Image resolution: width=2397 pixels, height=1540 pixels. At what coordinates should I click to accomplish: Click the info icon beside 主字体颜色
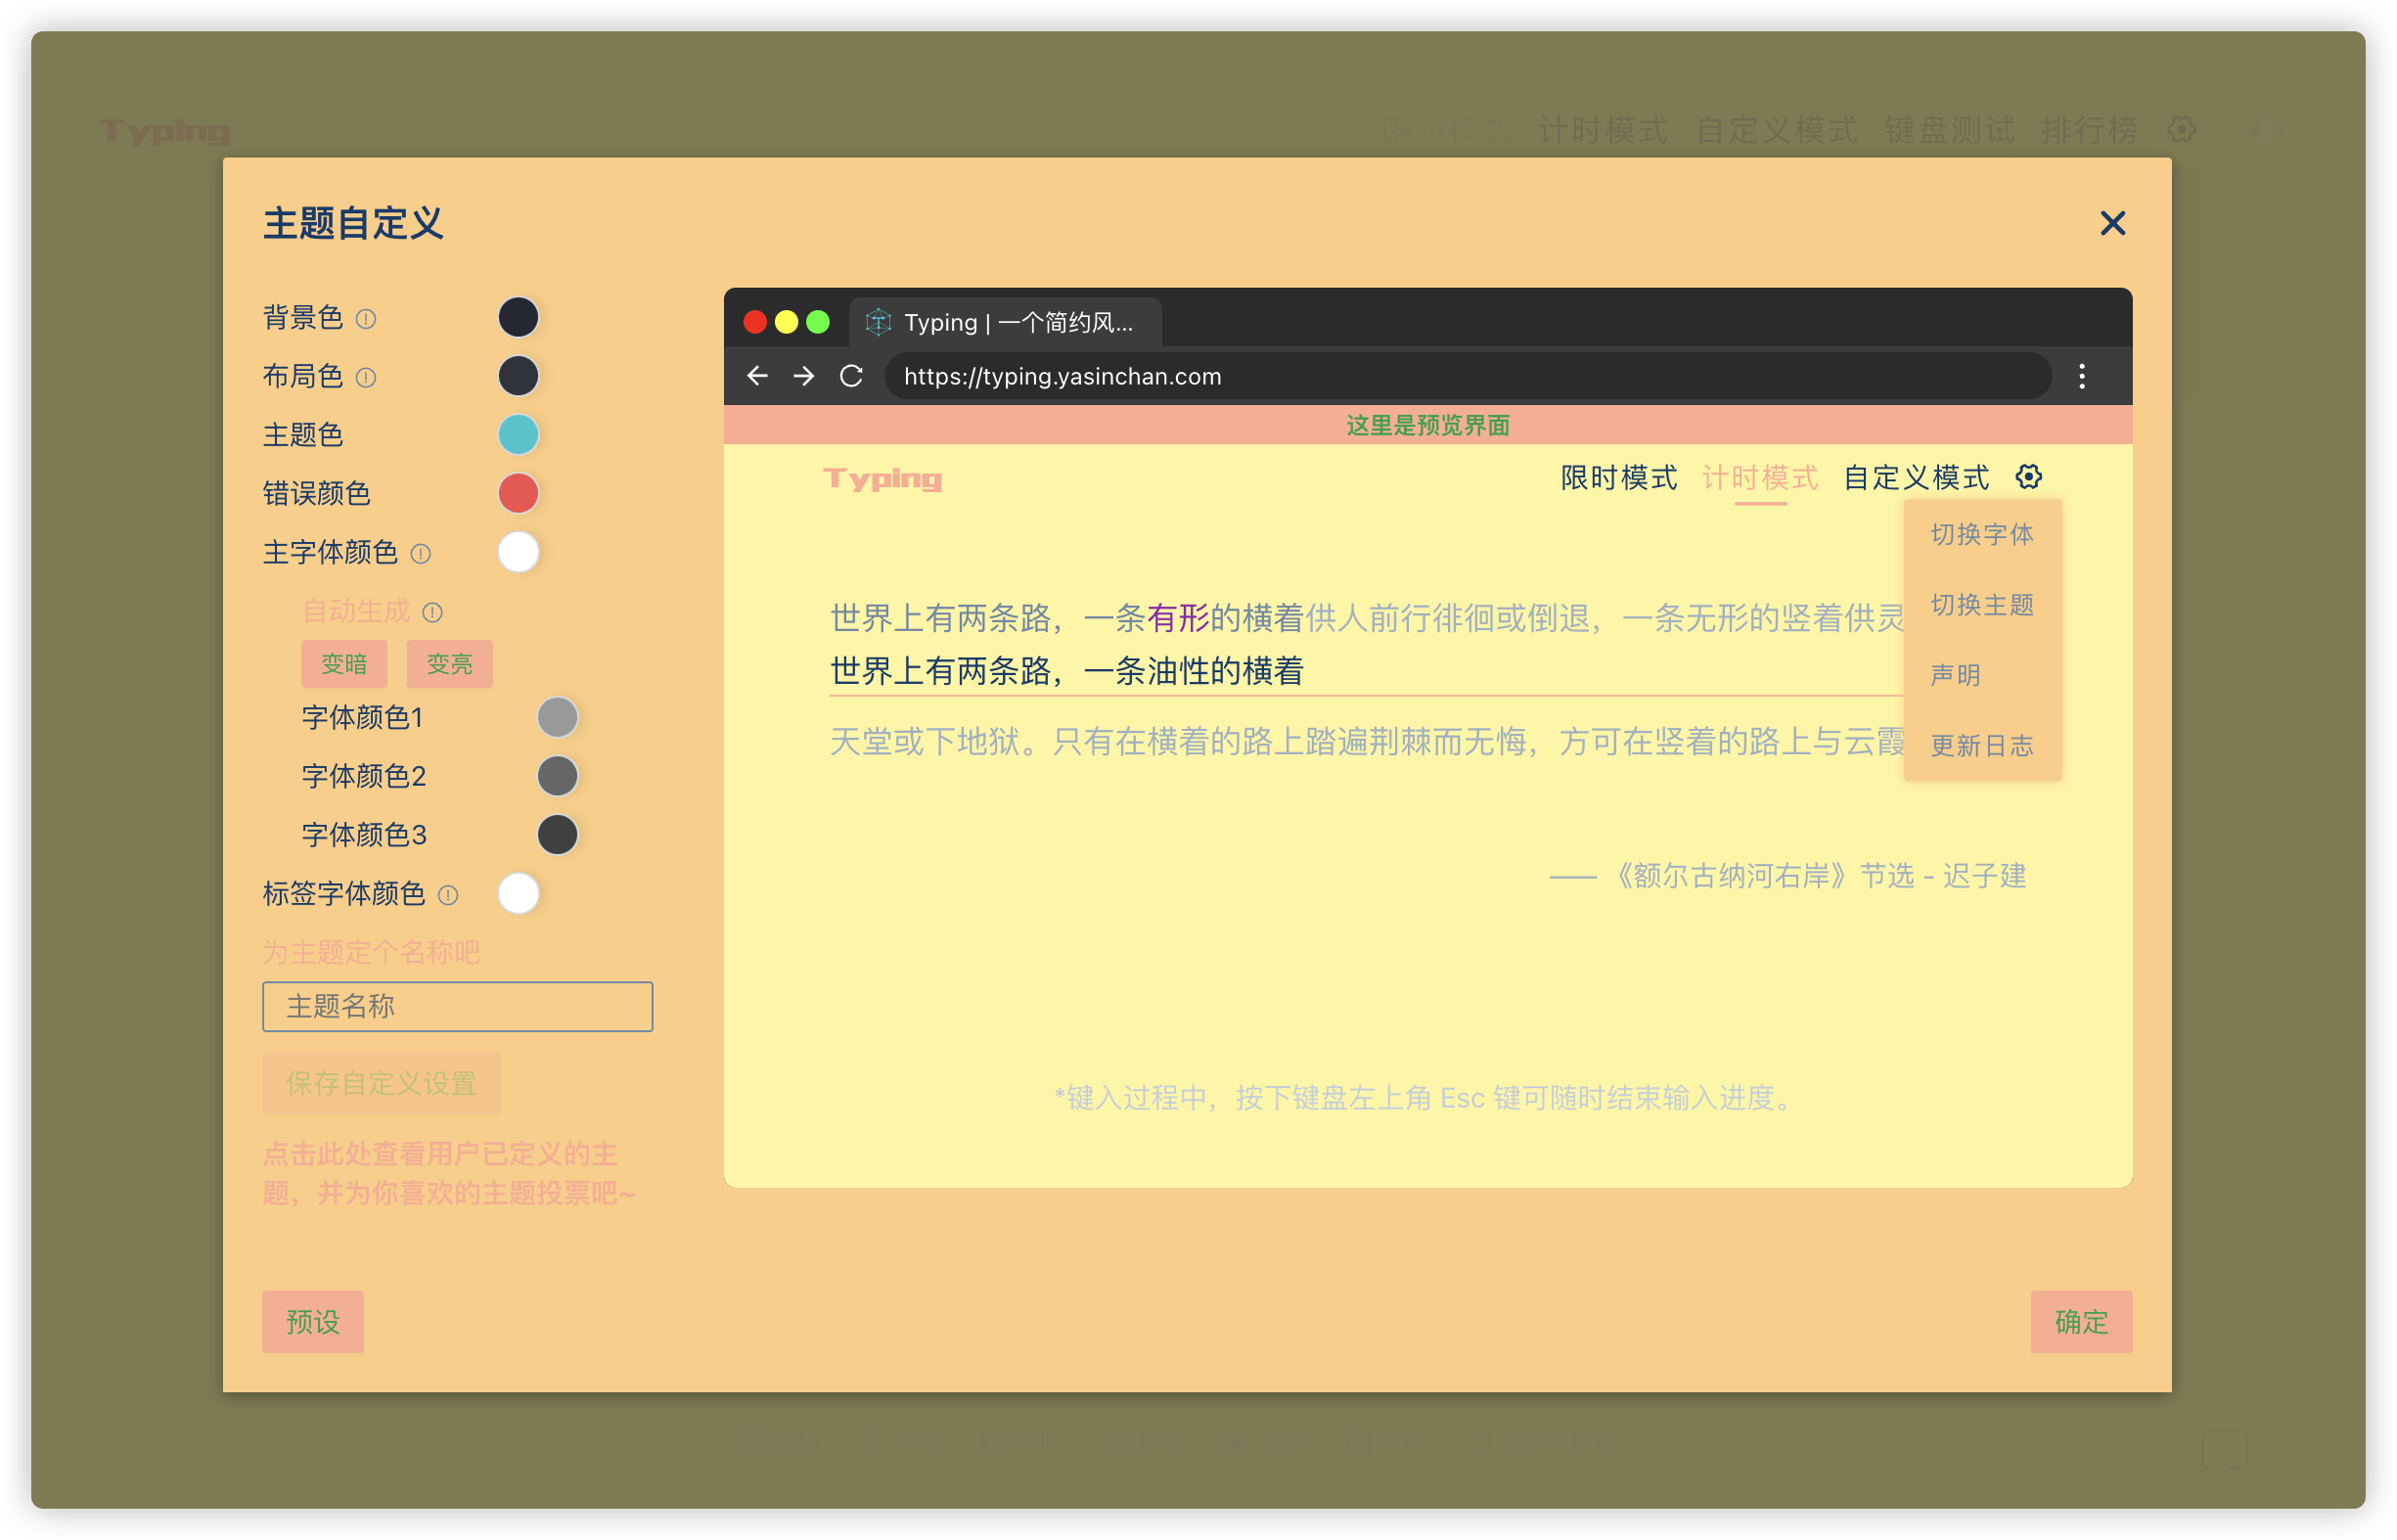[421, 554]
